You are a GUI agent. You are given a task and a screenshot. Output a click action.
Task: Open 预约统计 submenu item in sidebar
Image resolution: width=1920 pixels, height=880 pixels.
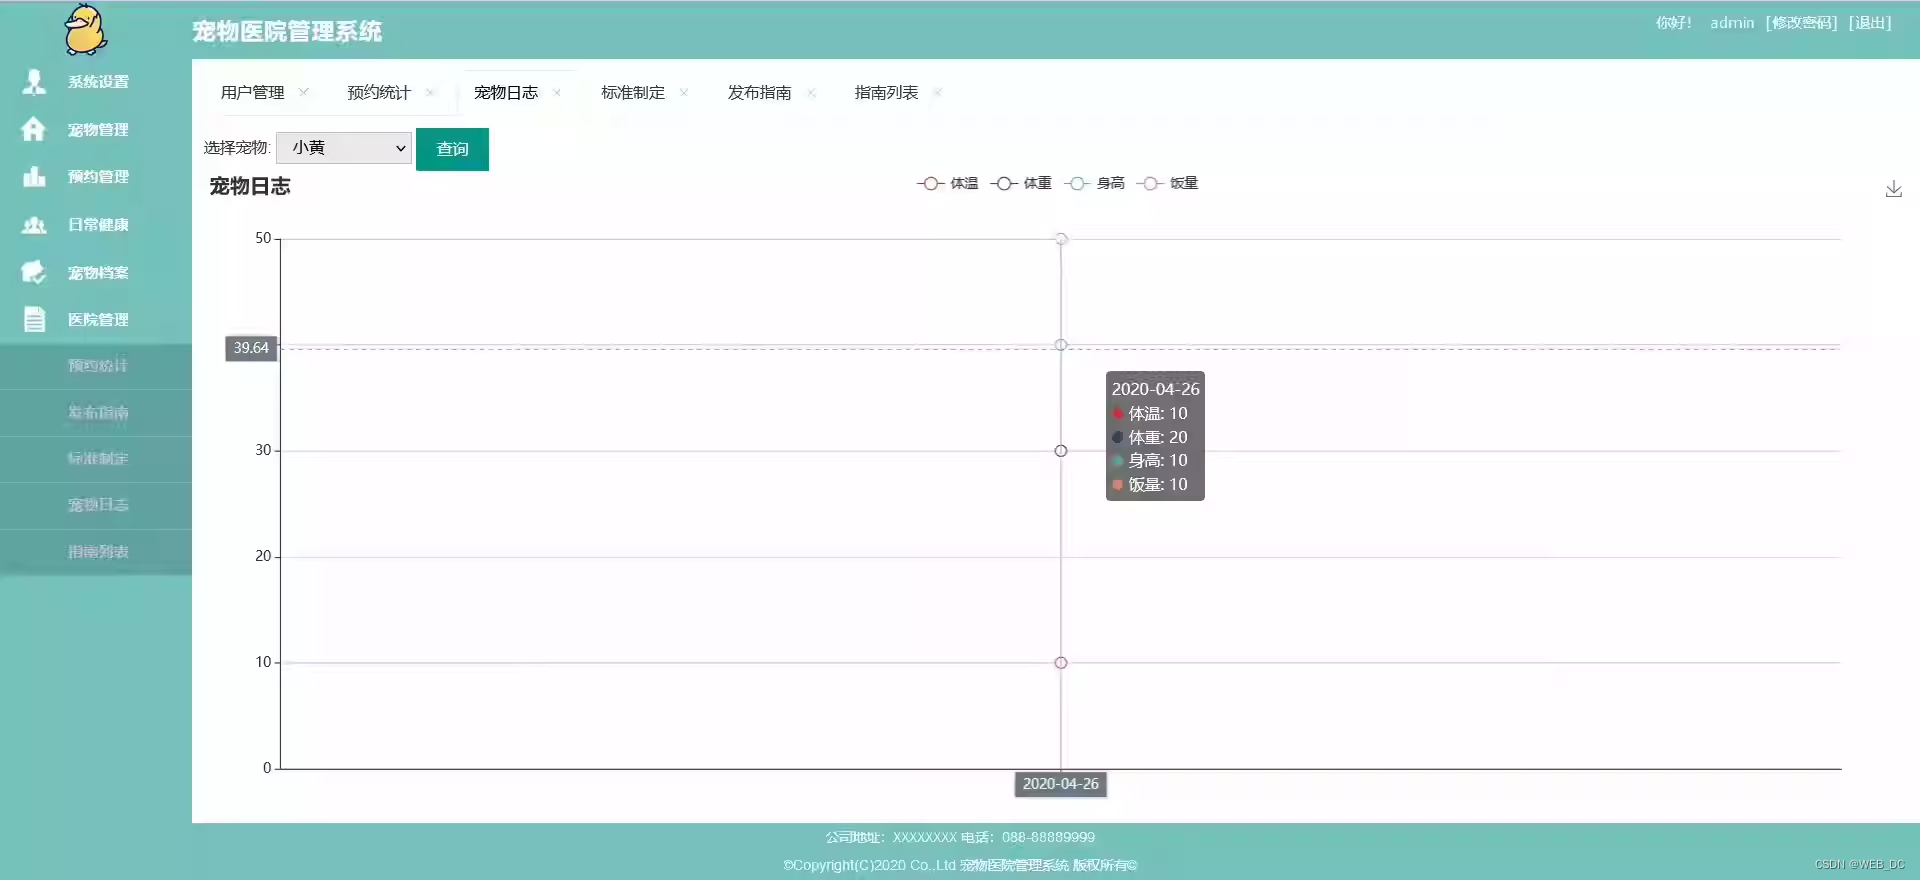point(96,366)
